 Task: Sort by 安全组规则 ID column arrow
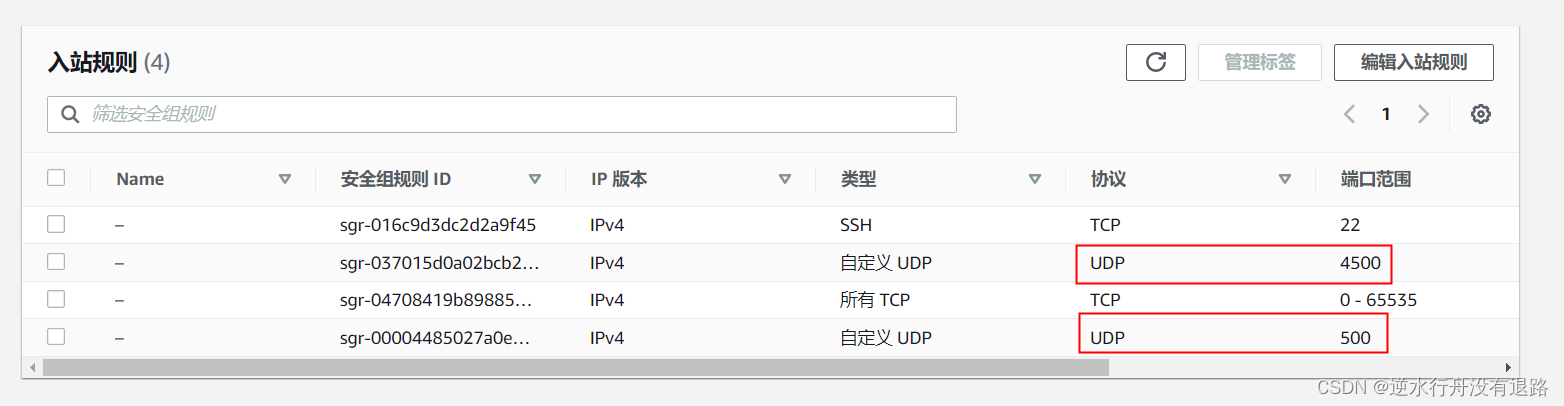(x=534, y=179)
